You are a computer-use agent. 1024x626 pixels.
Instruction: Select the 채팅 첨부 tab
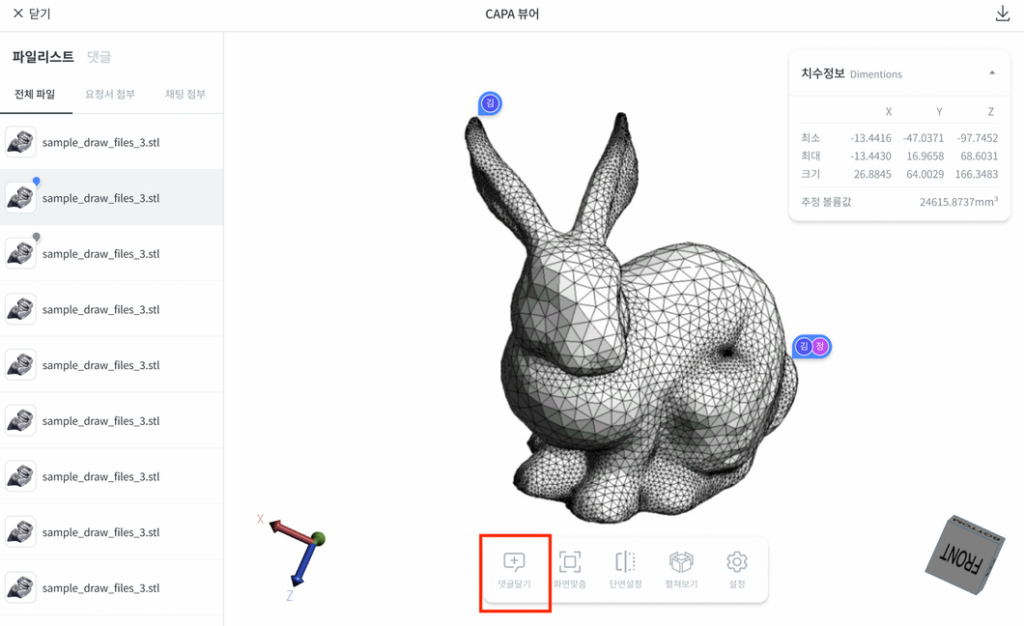[185, 95]
